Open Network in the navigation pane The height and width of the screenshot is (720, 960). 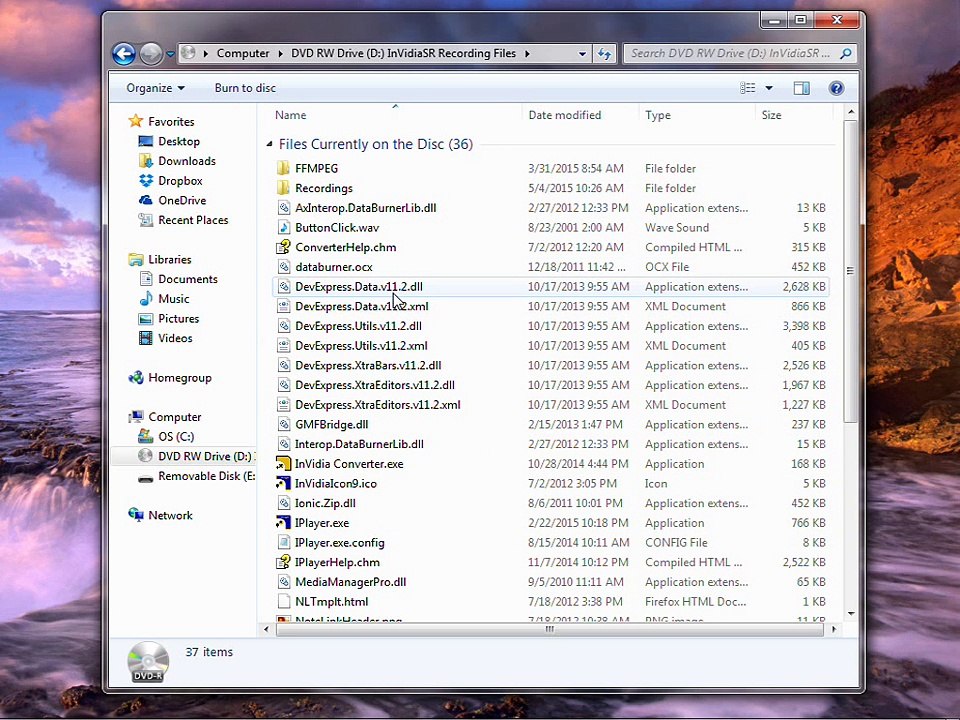tap(170, 516)
